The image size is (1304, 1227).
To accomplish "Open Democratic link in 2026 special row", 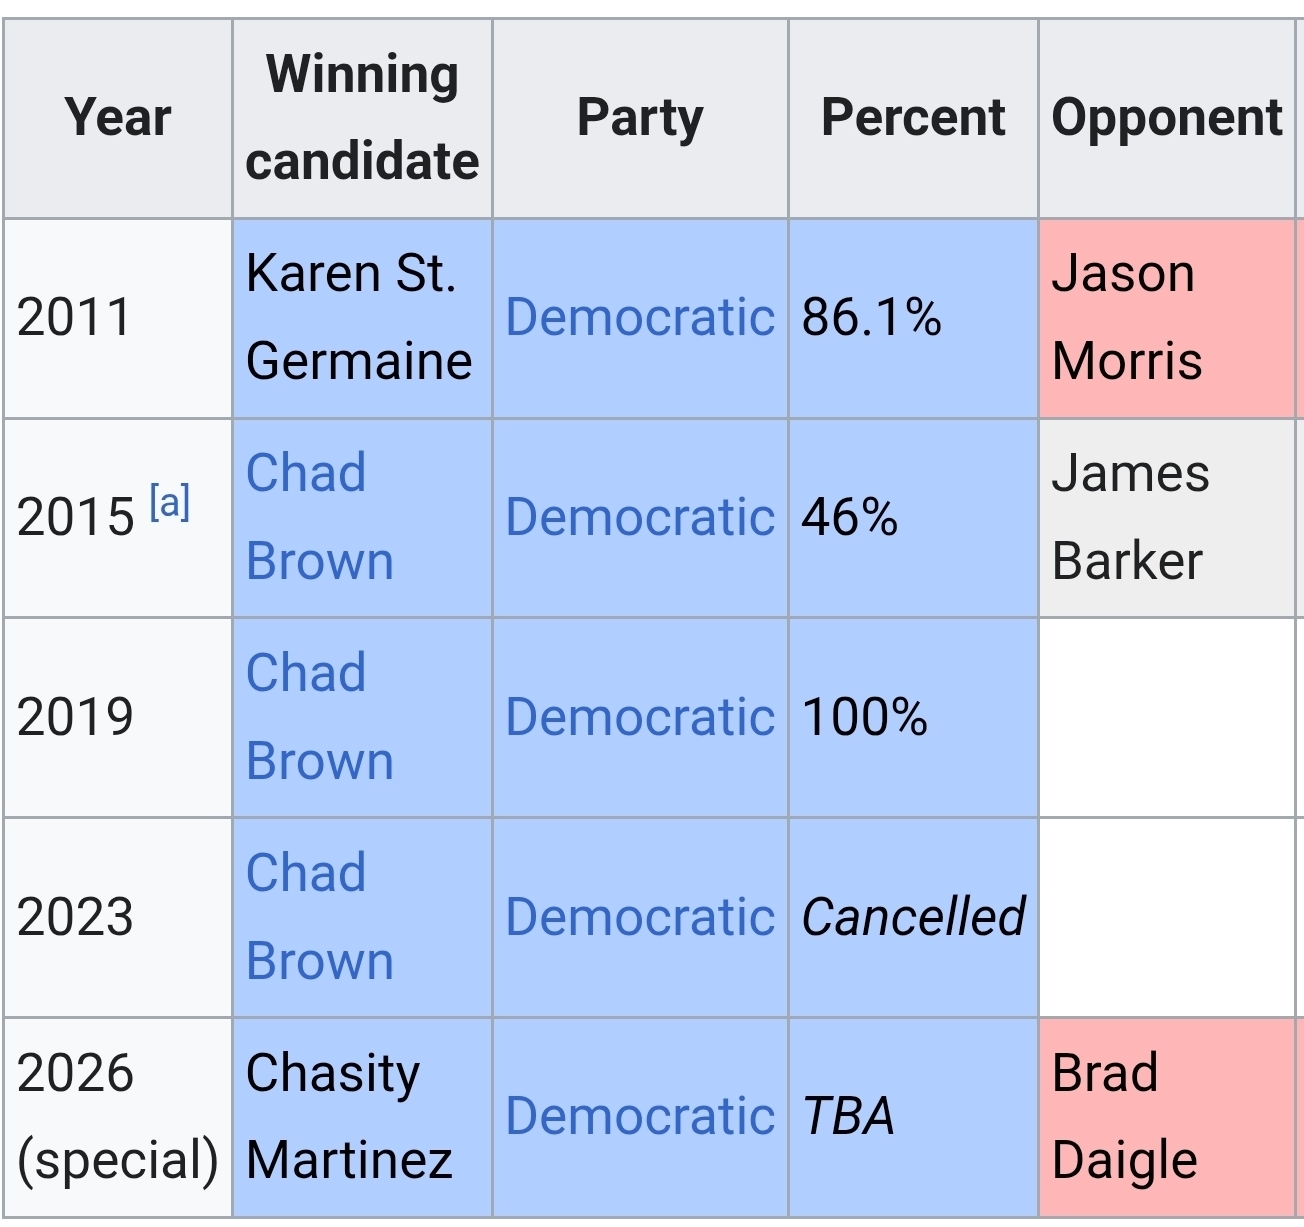I will pyautogui.click(x=640, y=1116).
